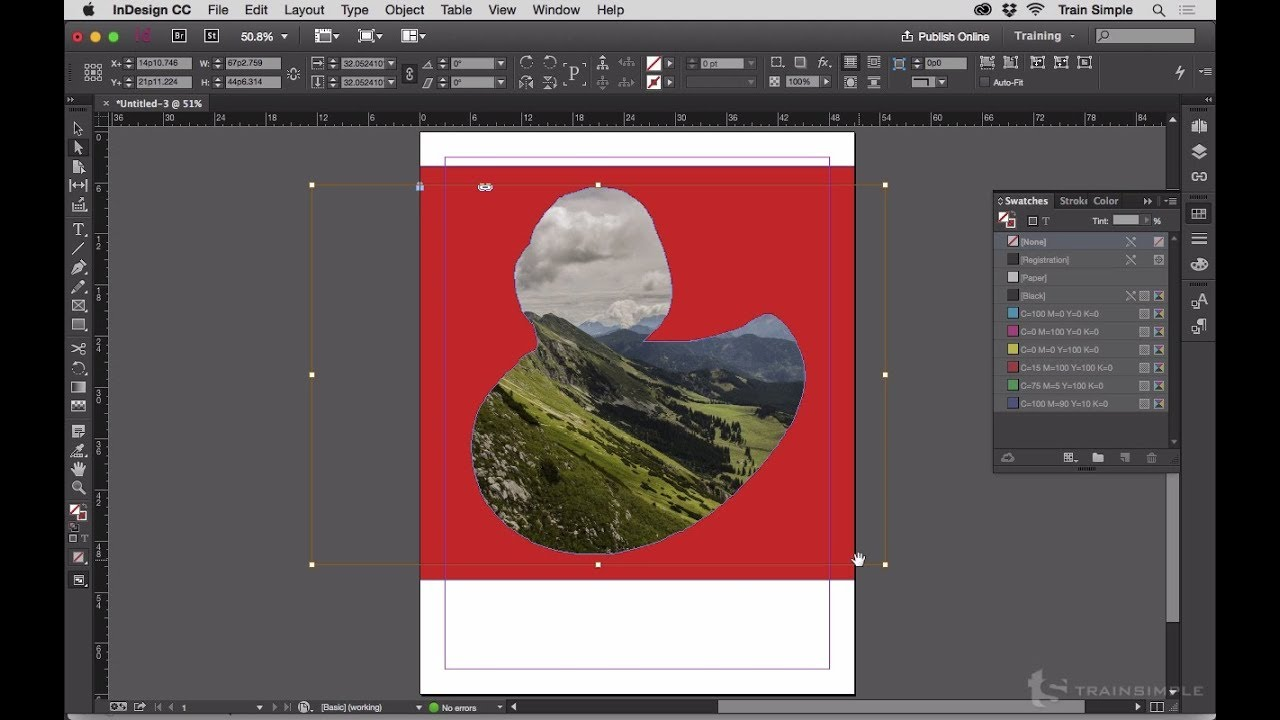
Task: Select the Zoom tool magnifier
Action: click(79, 488)
